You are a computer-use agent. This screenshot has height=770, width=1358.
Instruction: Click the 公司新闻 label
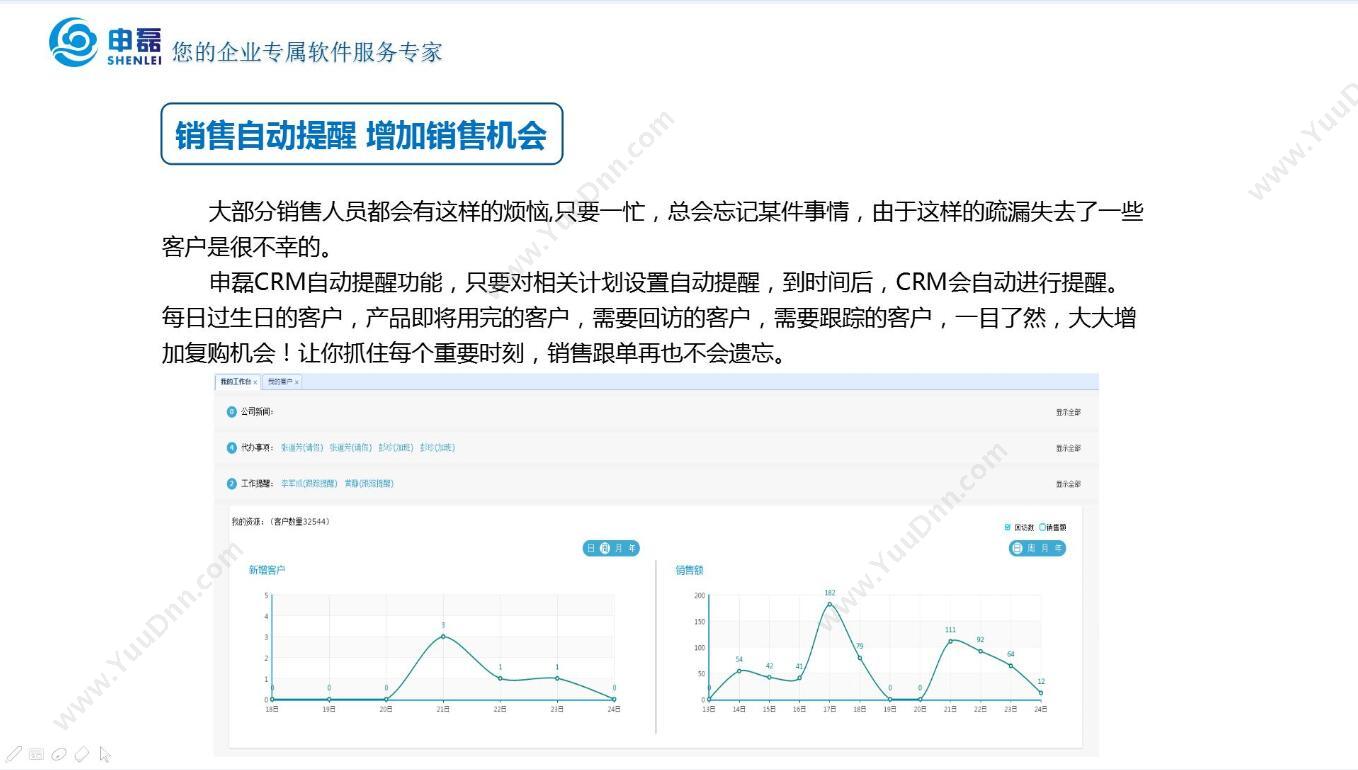coord(257,412)
